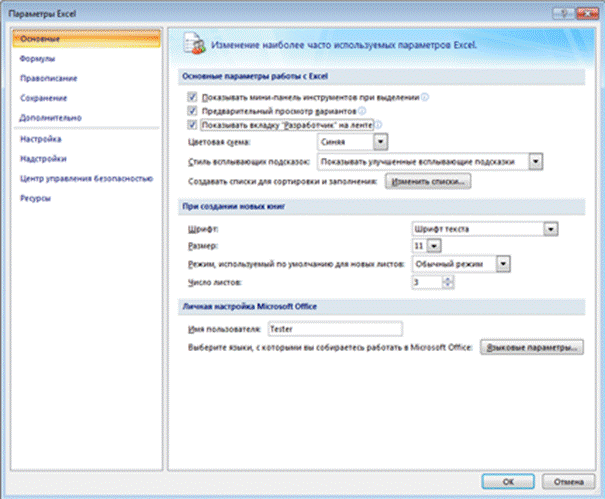Click the 'При создании новых книг' heading
The image size is (605, 499).
pos(233,206)
